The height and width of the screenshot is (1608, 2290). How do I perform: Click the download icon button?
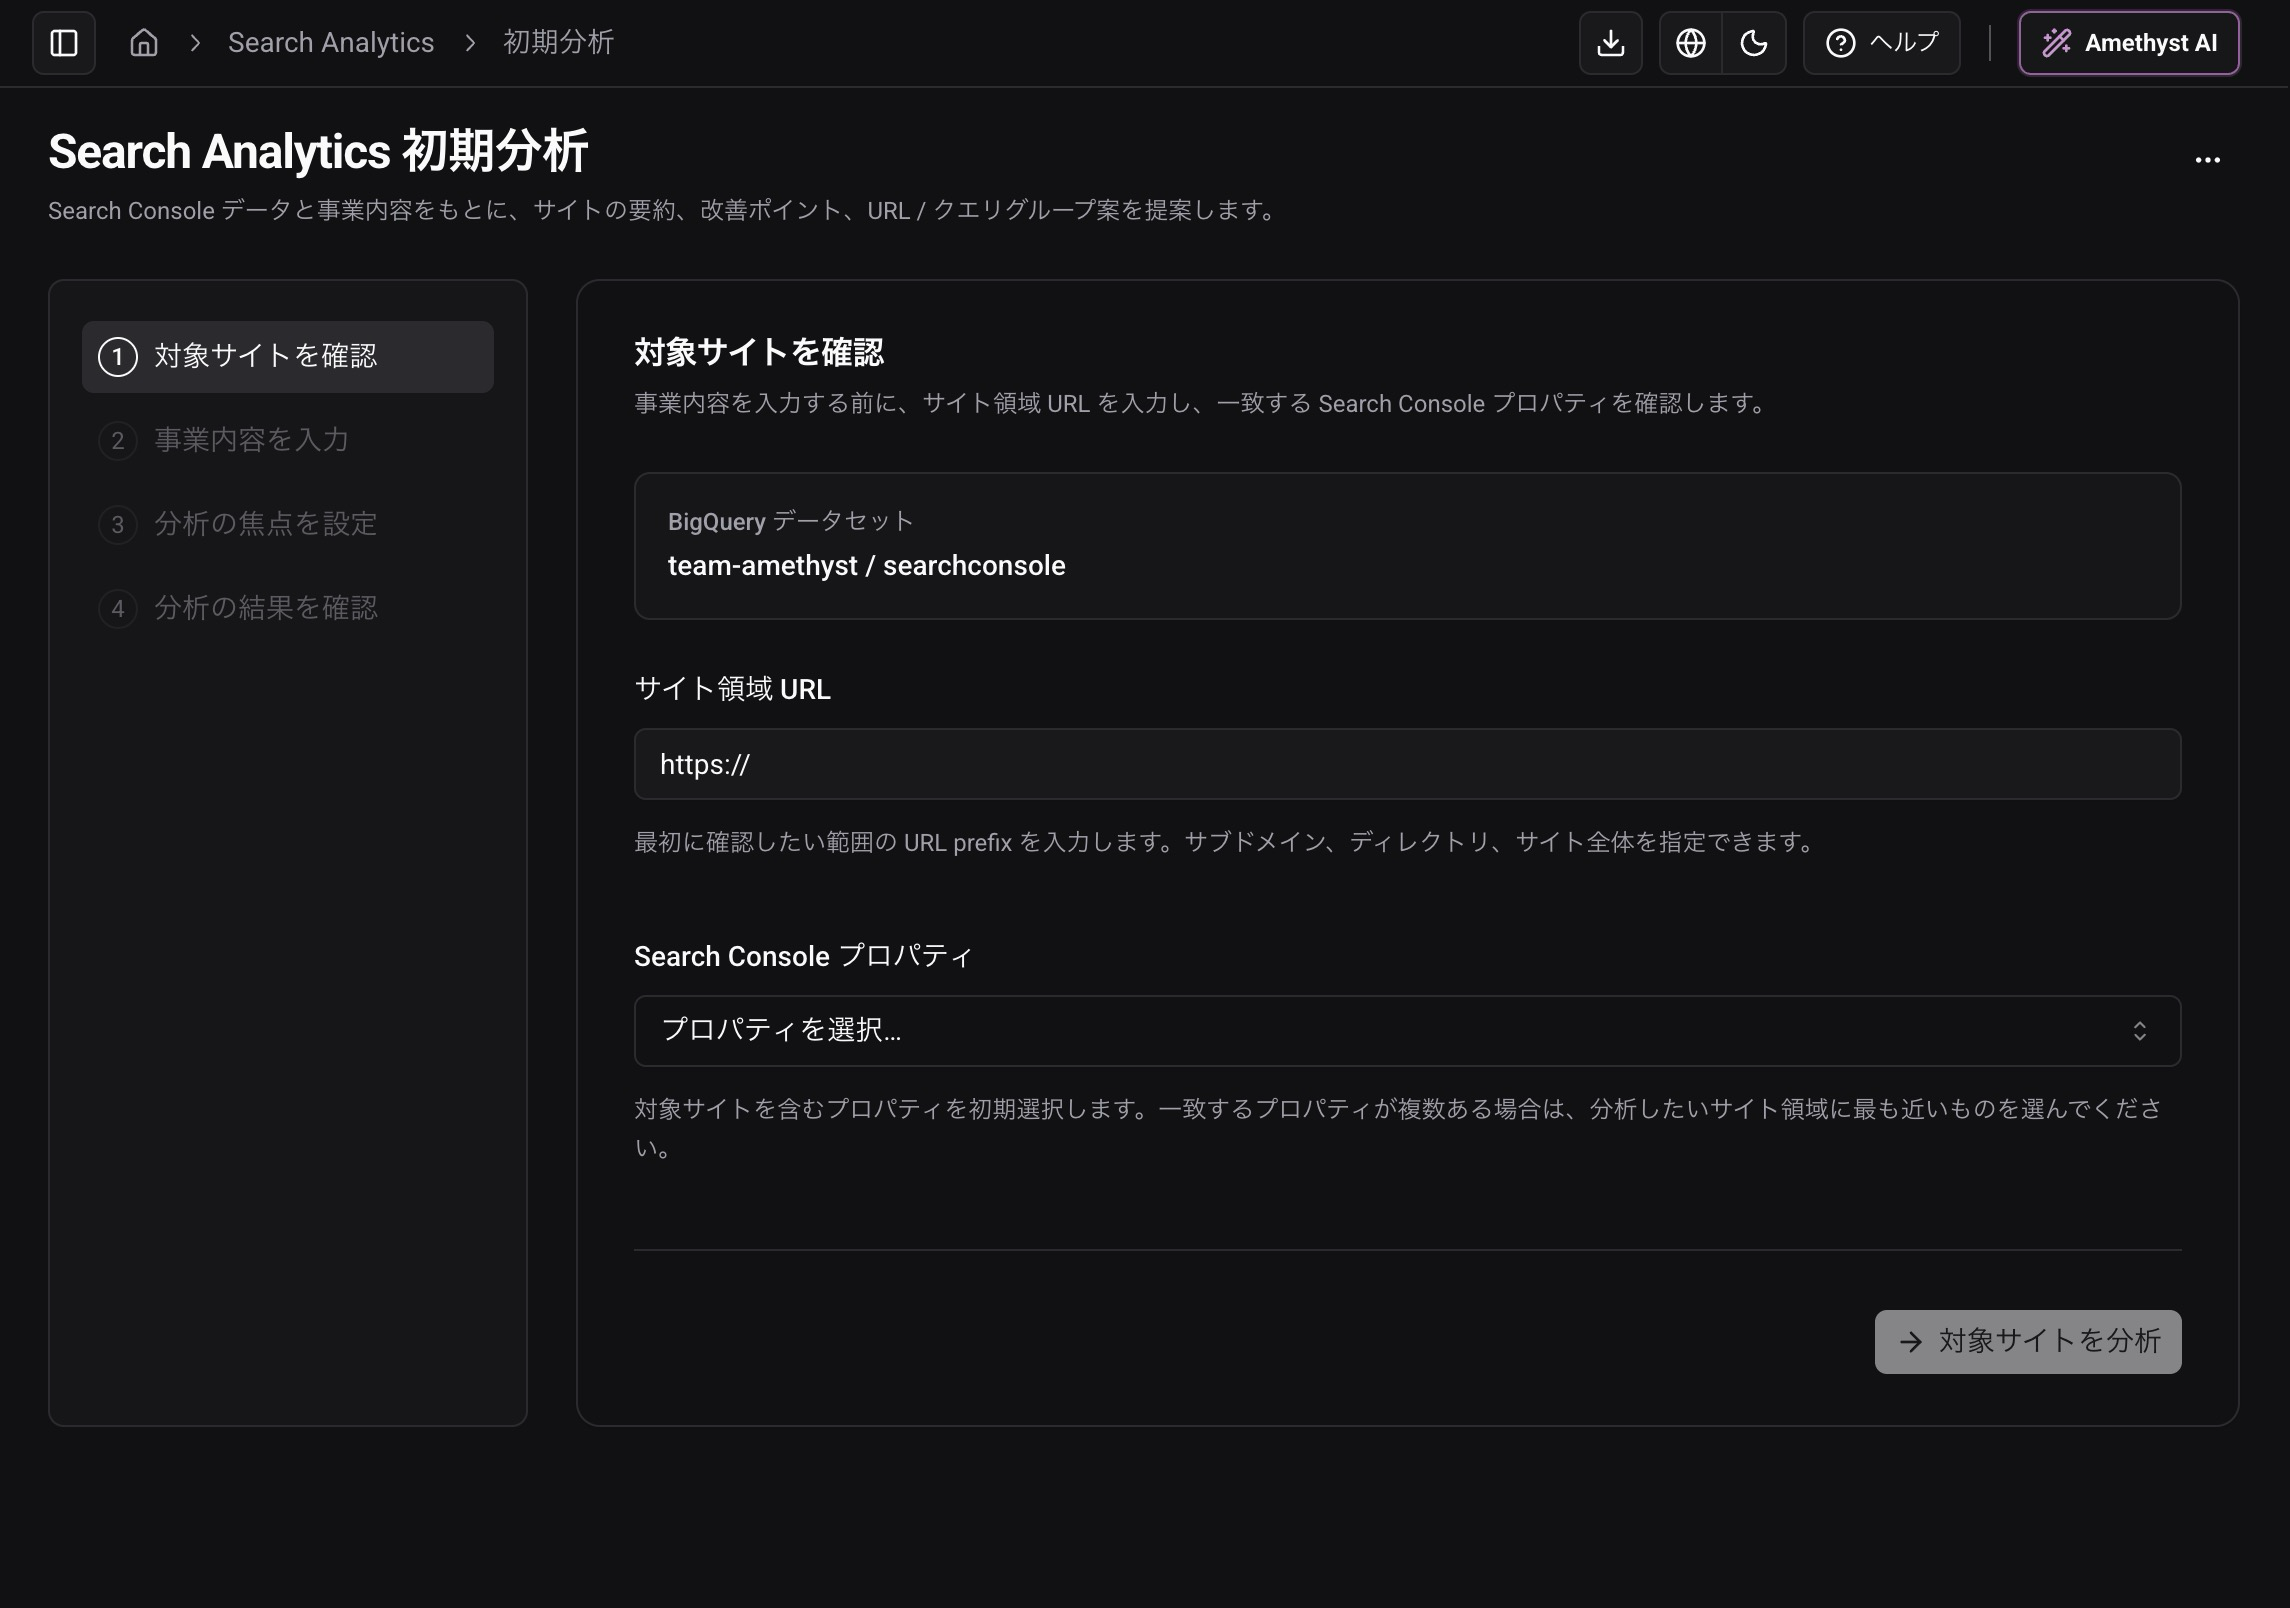[1611, 43]
